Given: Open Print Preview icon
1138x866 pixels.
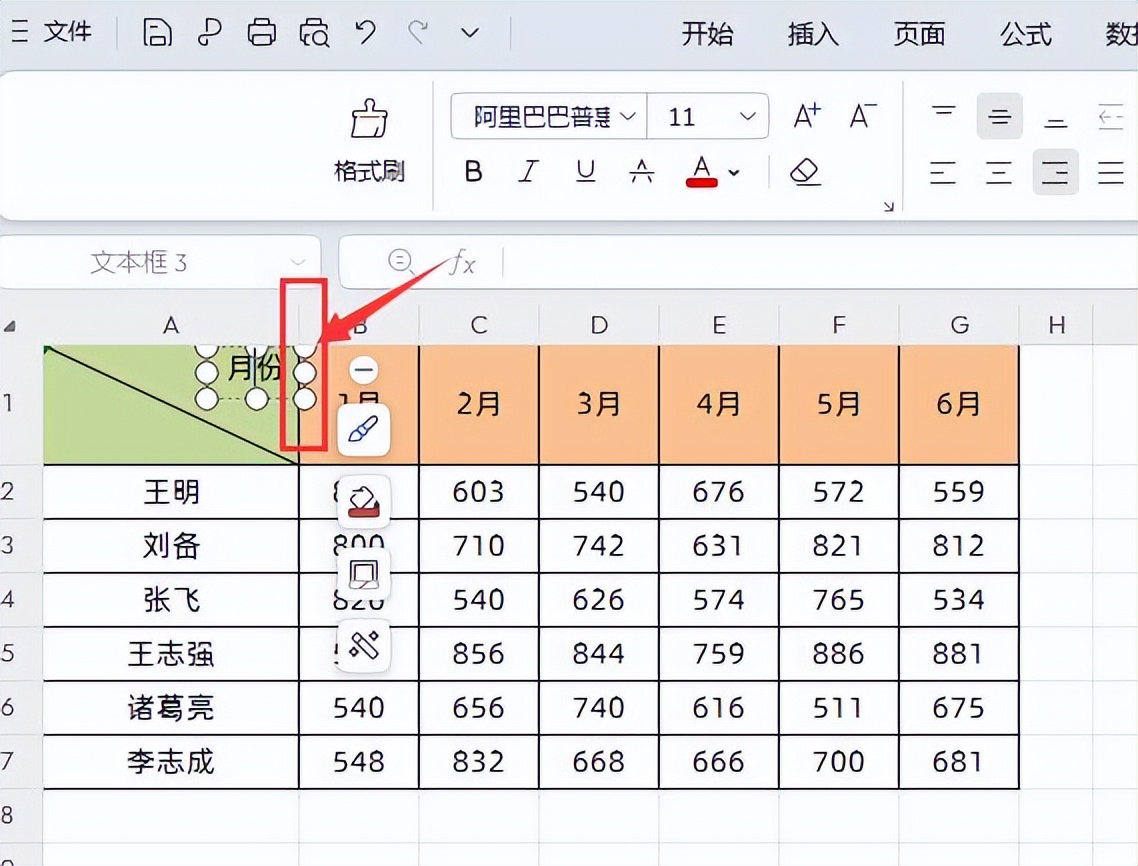Looking at the screenshot, I should (314, 33).
